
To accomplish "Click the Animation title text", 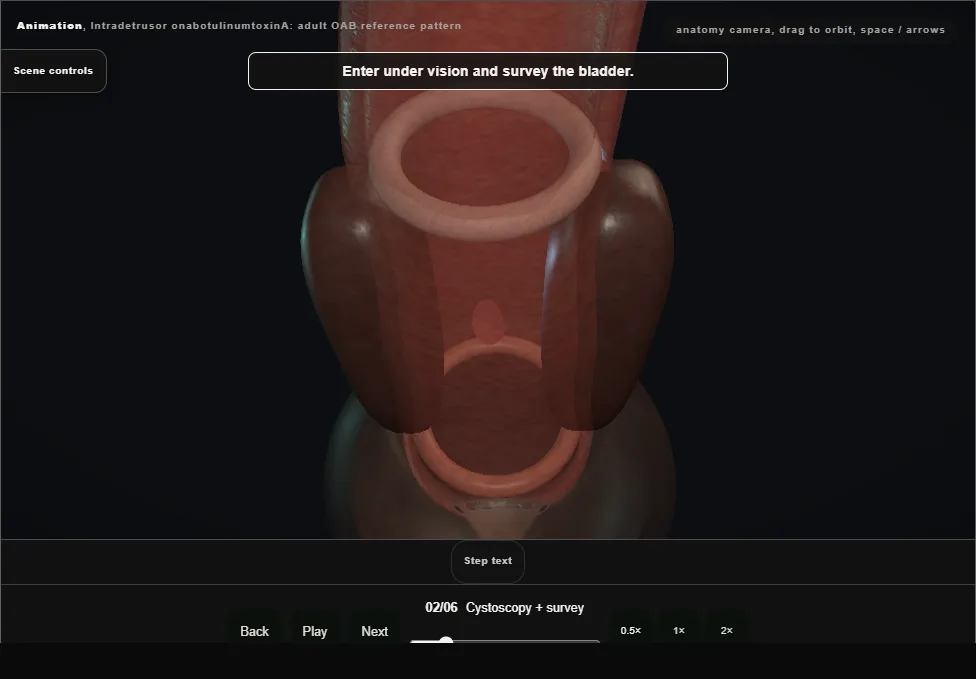I will click(239, 26).
